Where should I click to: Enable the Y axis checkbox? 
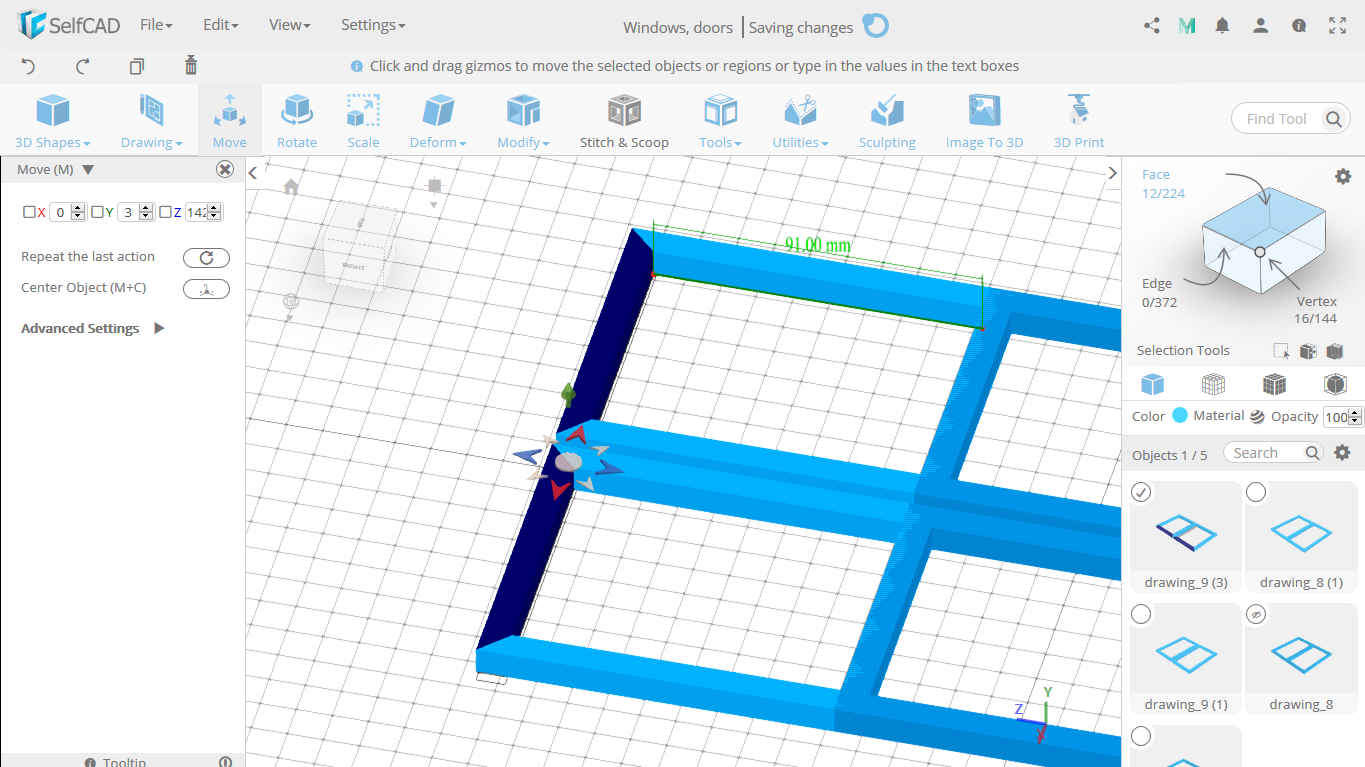(97, 212)
